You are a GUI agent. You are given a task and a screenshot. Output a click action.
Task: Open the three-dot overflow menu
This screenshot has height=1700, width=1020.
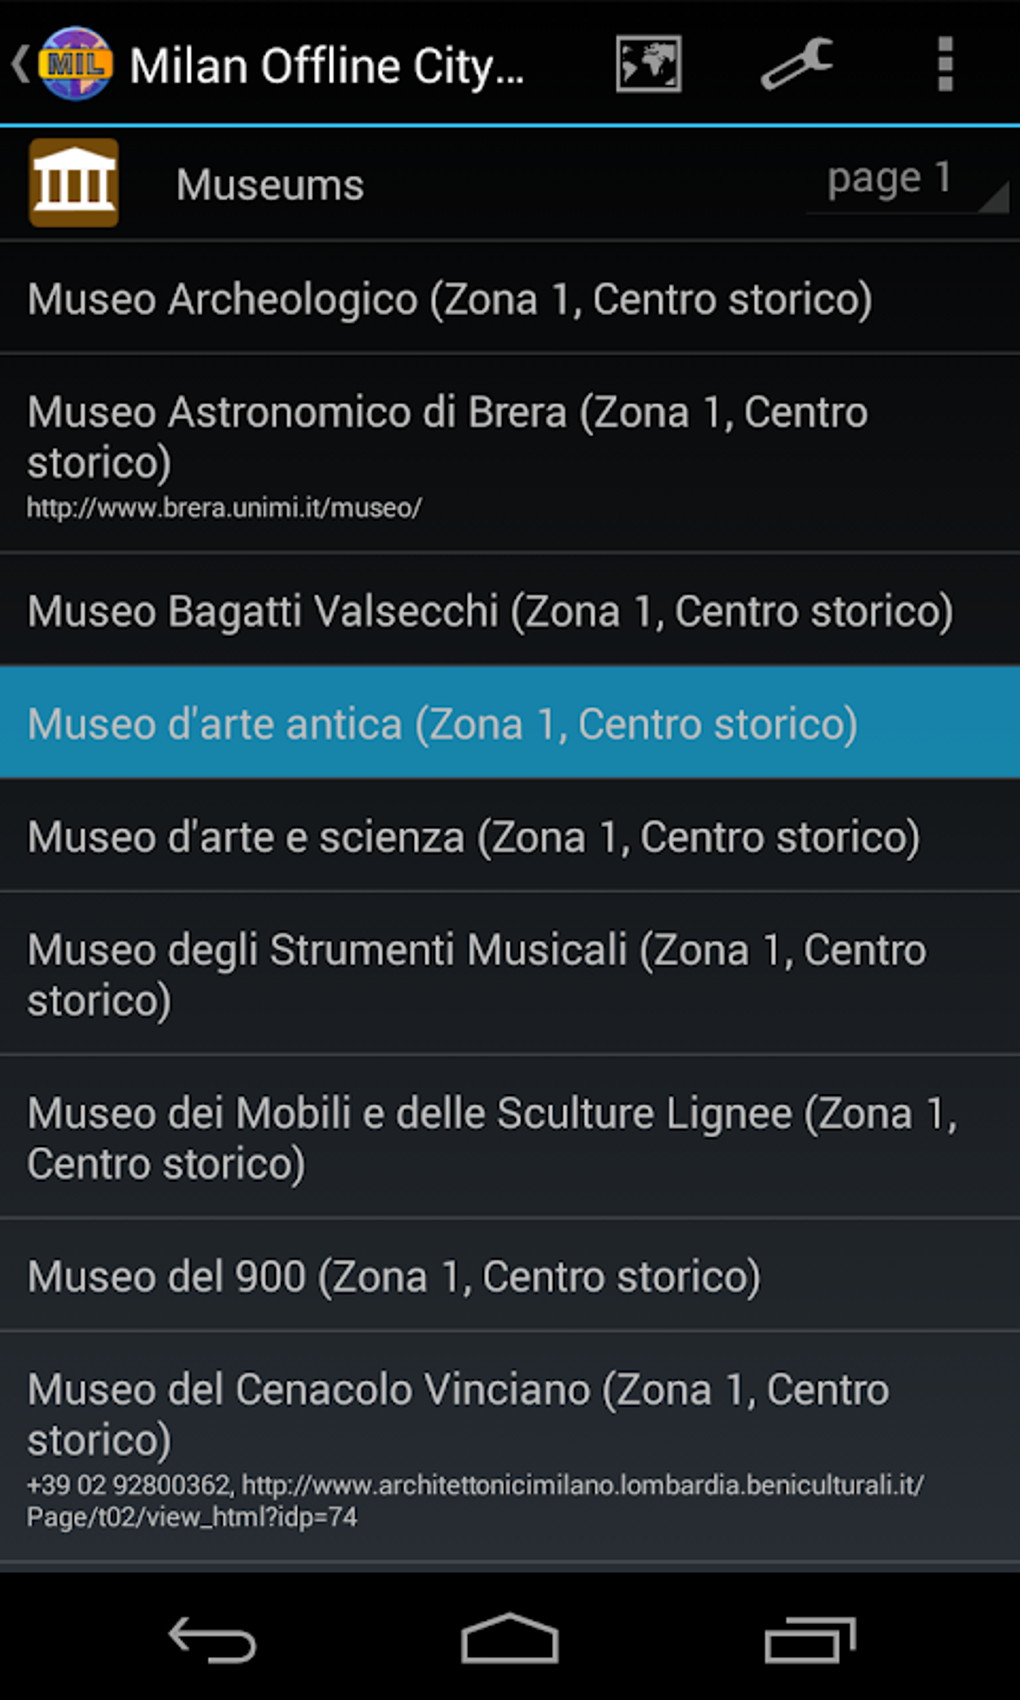pyautogui.click(x=945, y=64)
